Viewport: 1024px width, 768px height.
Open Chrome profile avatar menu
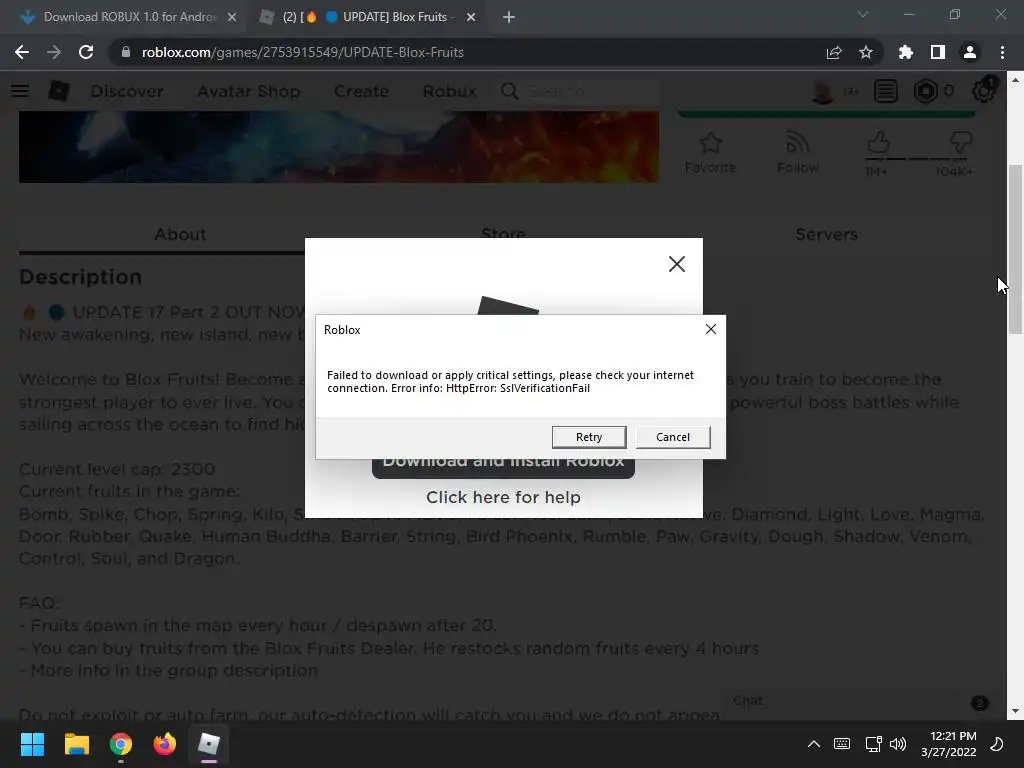(x=970, y=52)
